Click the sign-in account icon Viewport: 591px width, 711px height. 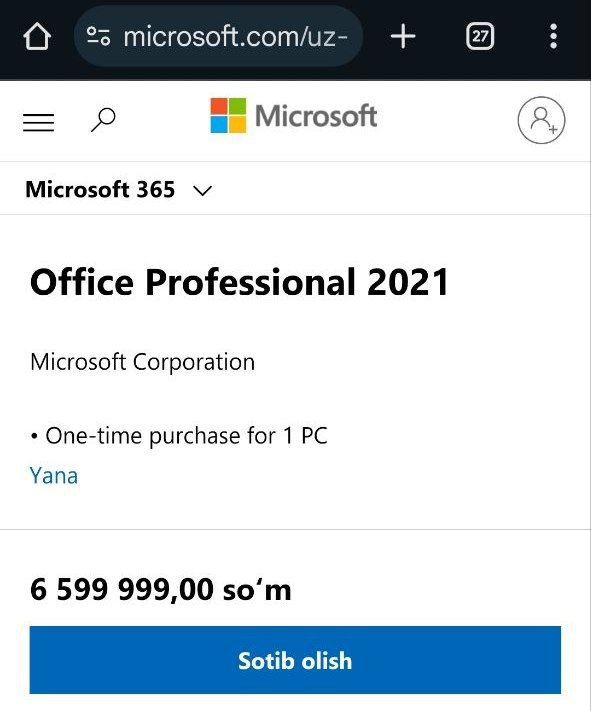pyautogui.click(x=542, y=120)
